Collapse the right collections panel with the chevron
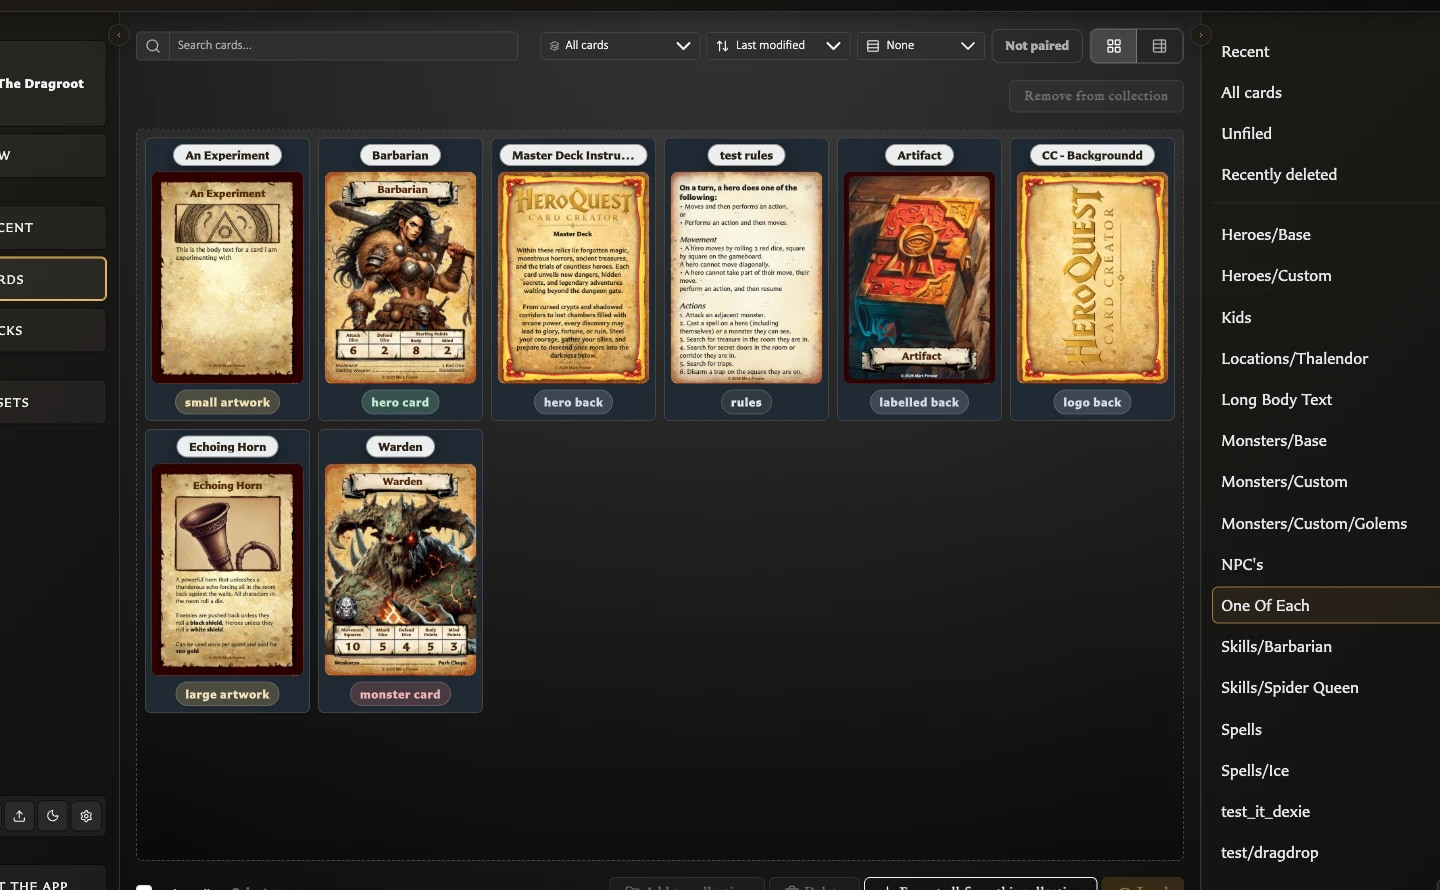The image size is (1440, 890). coord(1201,35)
